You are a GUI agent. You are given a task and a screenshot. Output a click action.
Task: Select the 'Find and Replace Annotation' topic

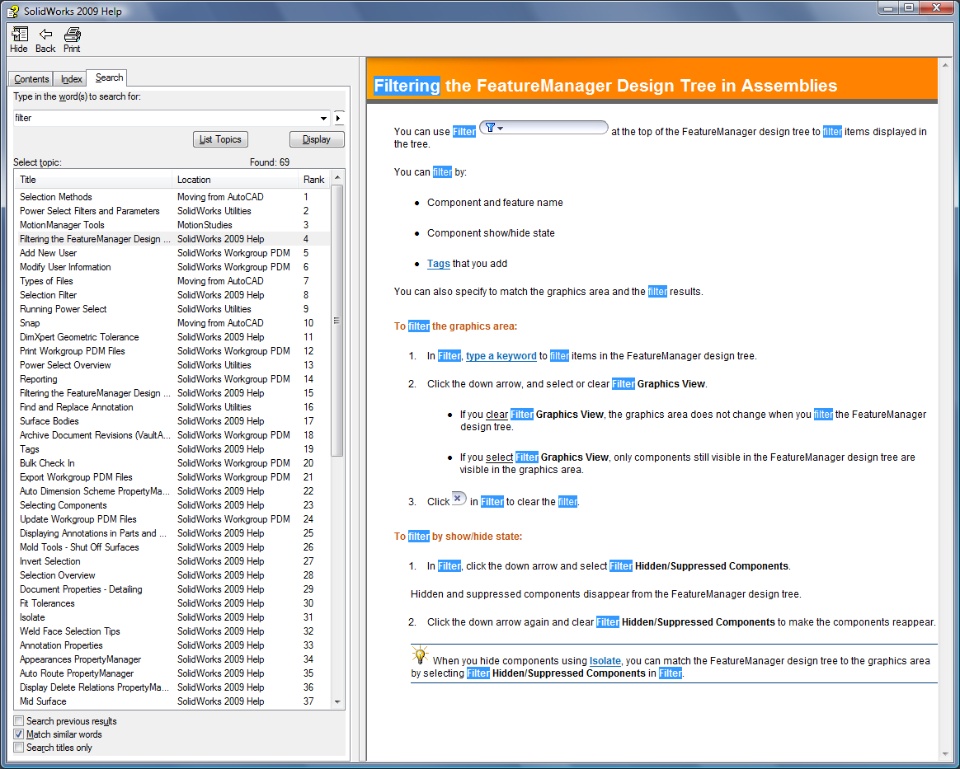(172, 407)
